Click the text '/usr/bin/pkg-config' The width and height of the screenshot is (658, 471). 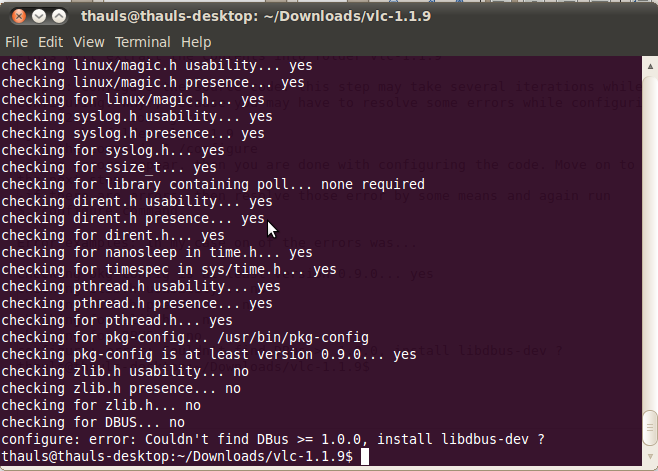(x=293, y=337)
